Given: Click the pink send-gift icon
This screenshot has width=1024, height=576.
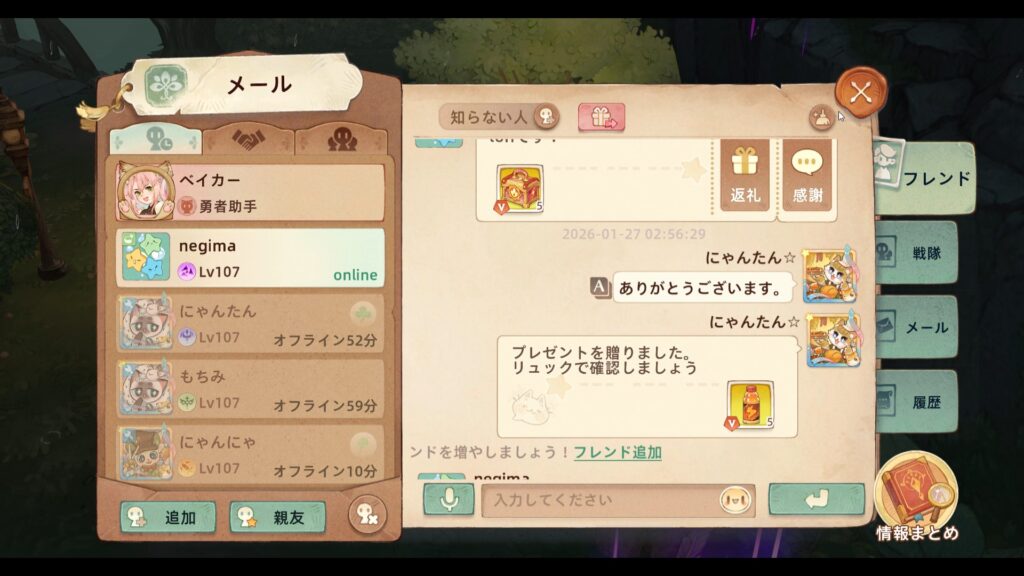Looking at the screenshot, I should [x=601, y=118].
